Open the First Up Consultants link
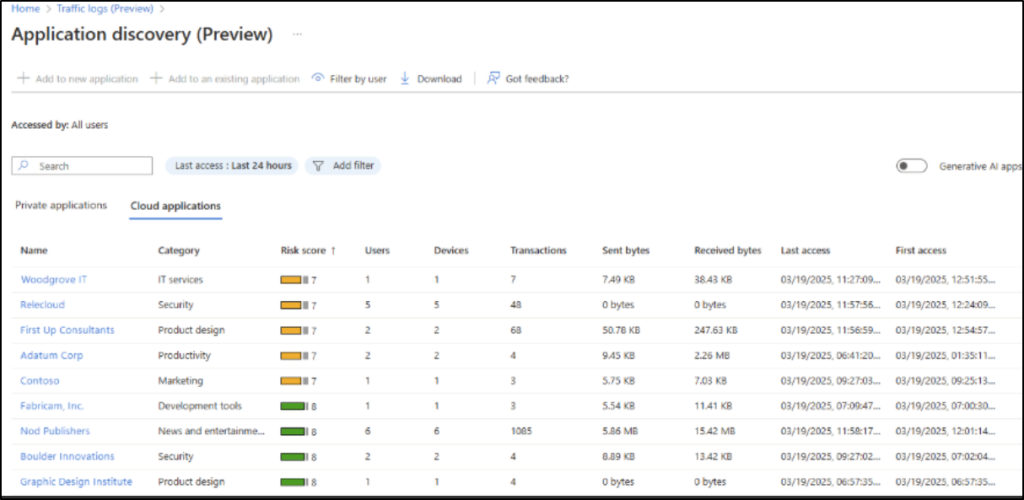This screenshot has height=500, width=1024. pyautogui.click(x=67, y=330)
